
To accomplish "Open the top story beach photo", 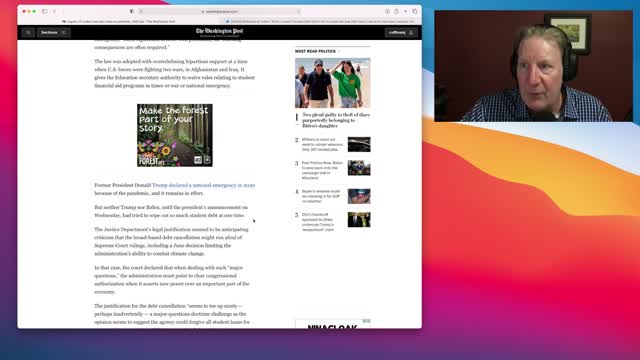I will point(333,83).
